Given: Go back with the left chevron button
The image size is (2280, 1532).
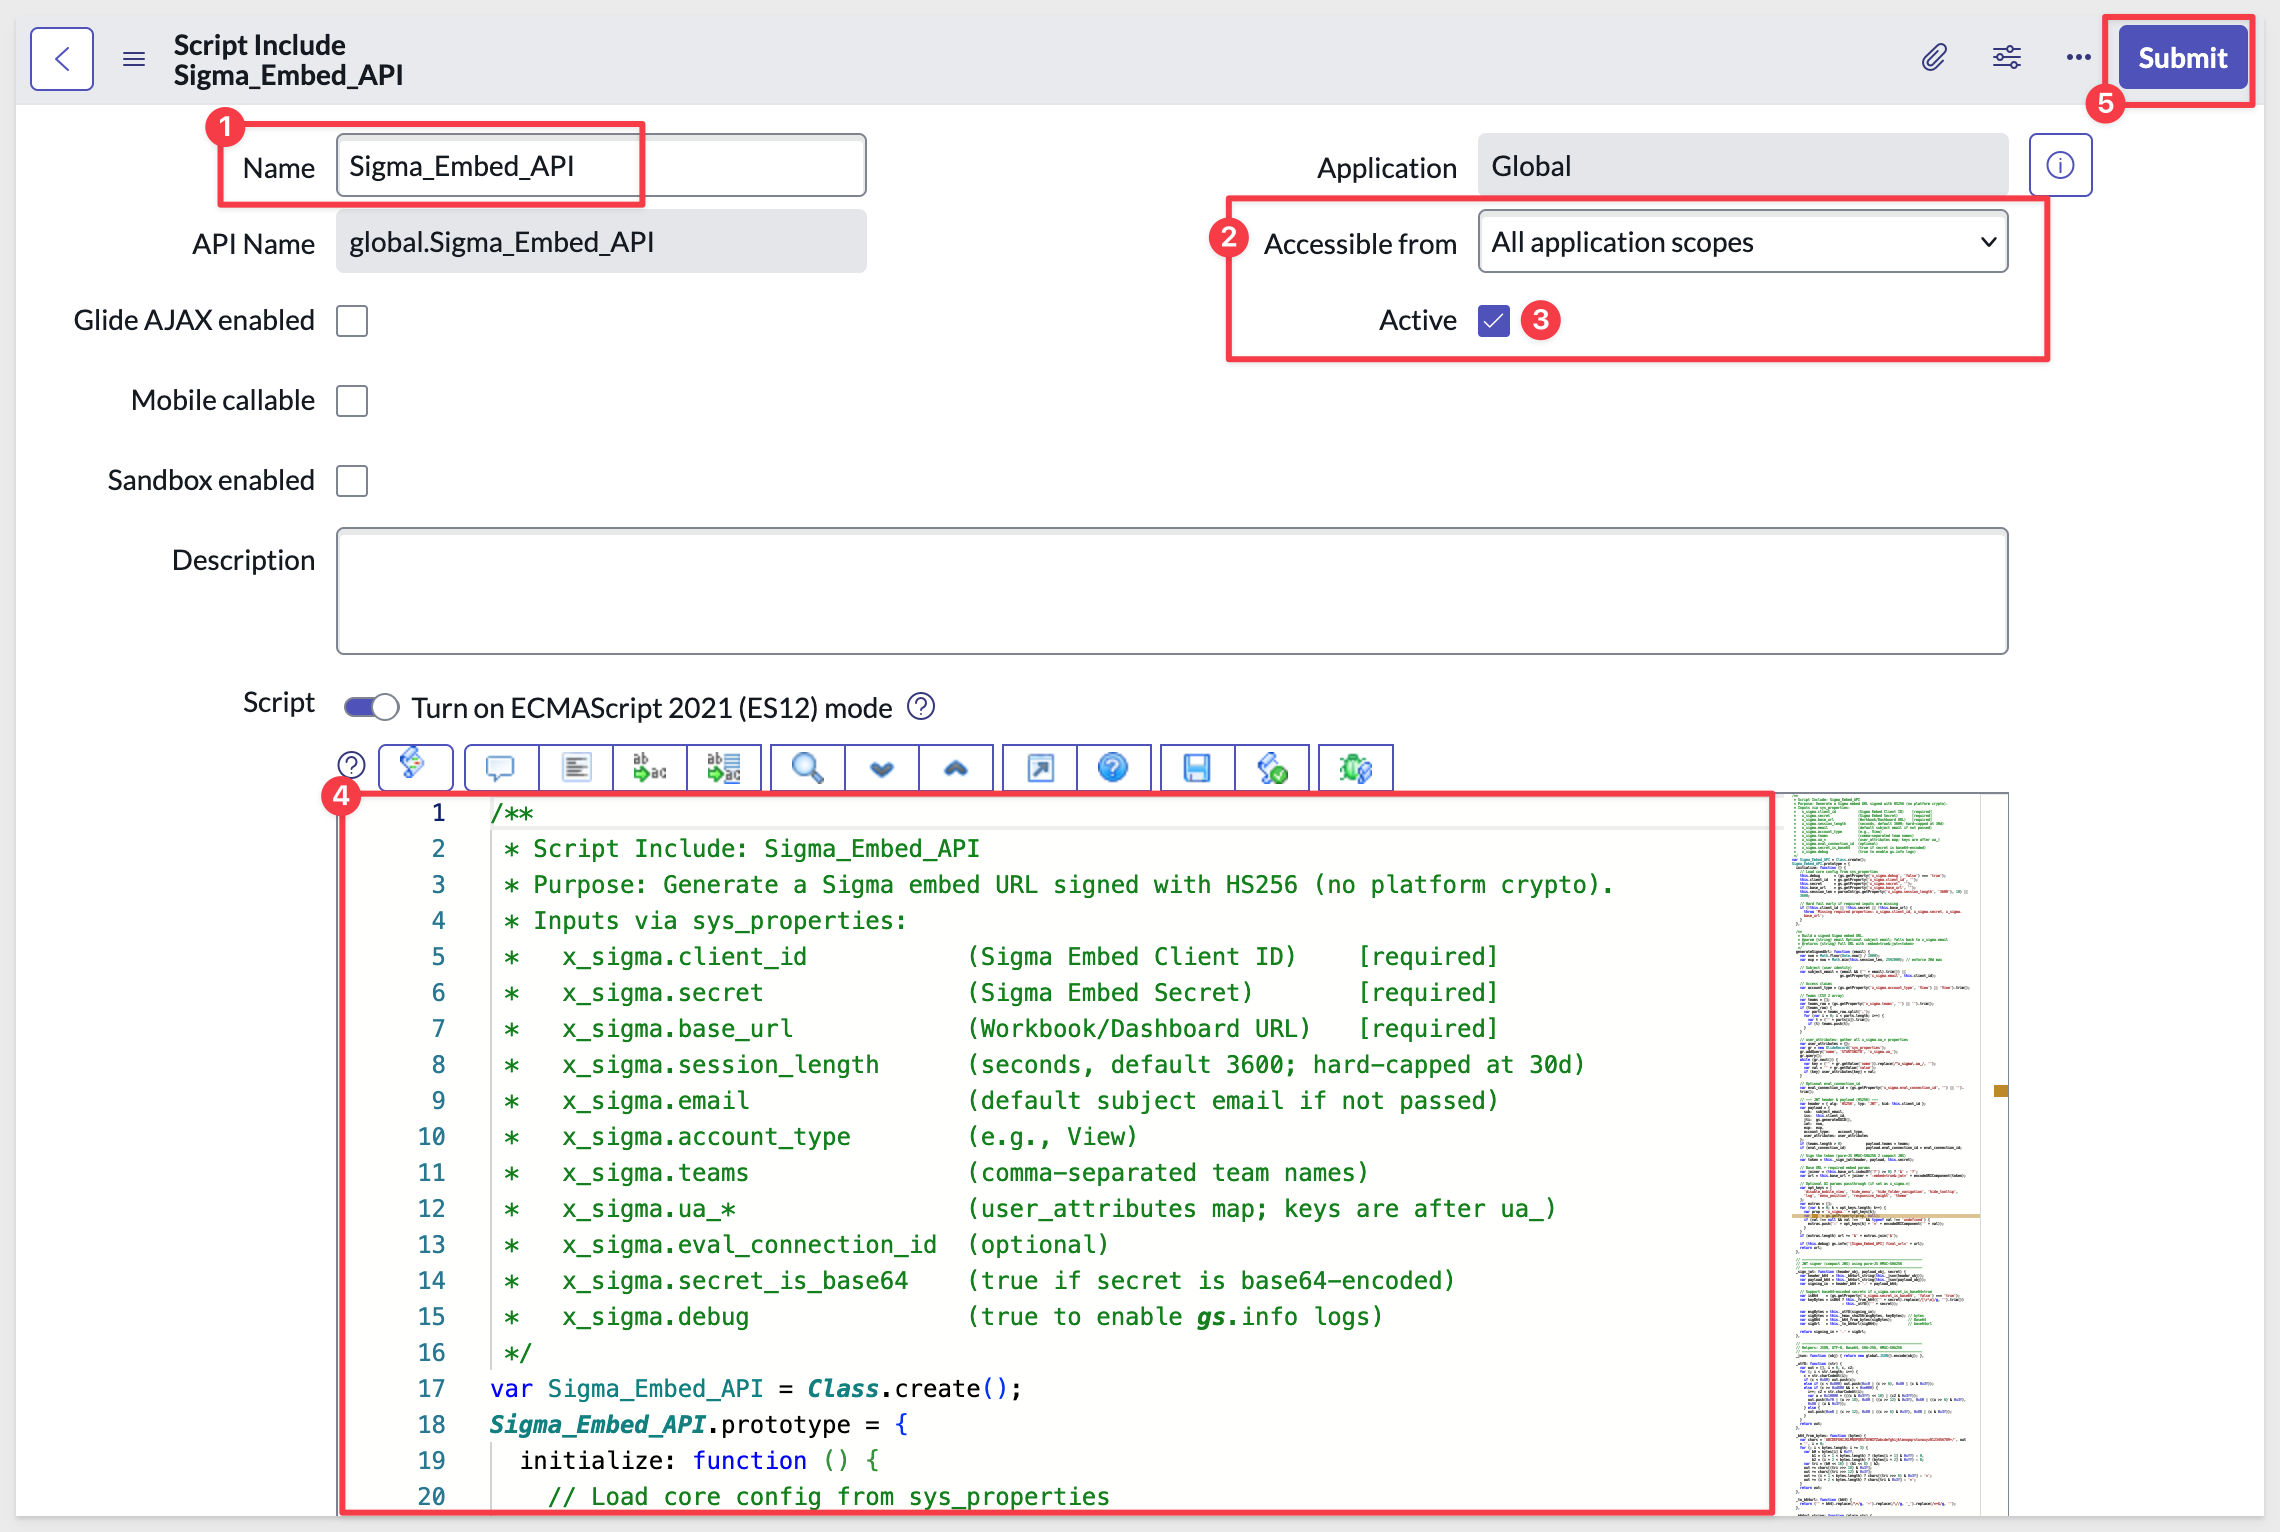Looking at the screenshot, I should point(62,59).
